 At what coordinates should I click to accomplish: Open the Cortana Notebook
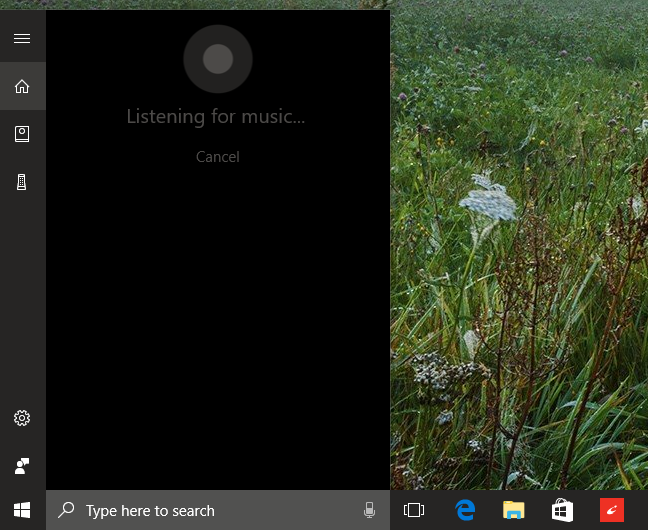[22, 134]
